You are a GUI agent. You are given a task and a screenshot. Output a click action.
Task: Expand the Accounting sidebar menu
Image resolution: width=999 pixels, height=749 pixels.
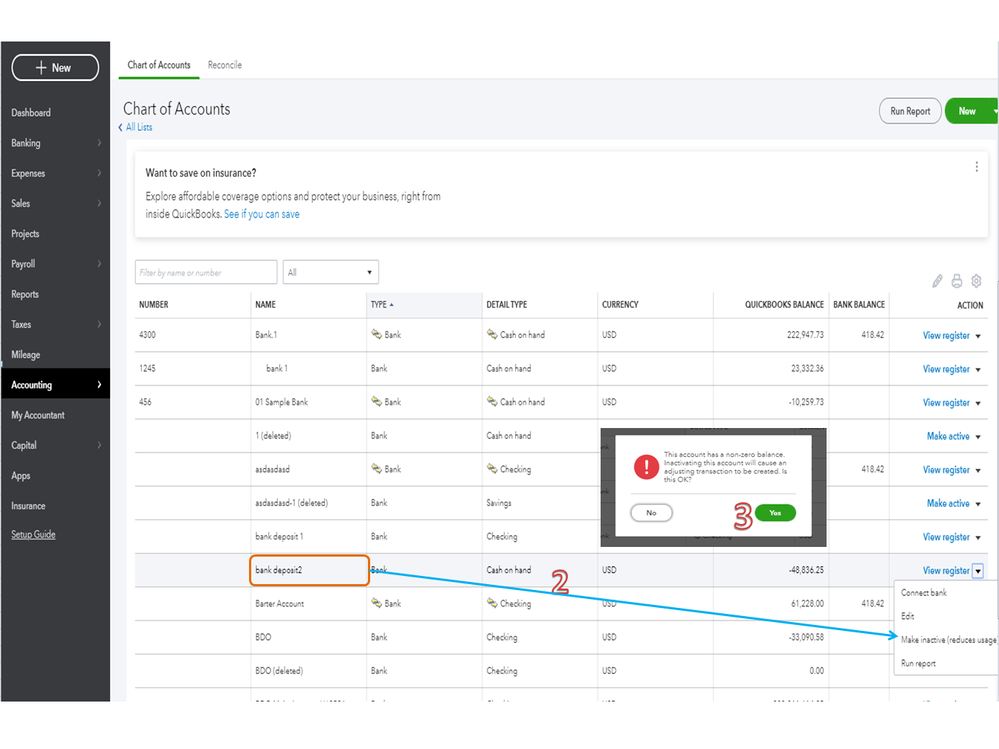coord(55,385)
